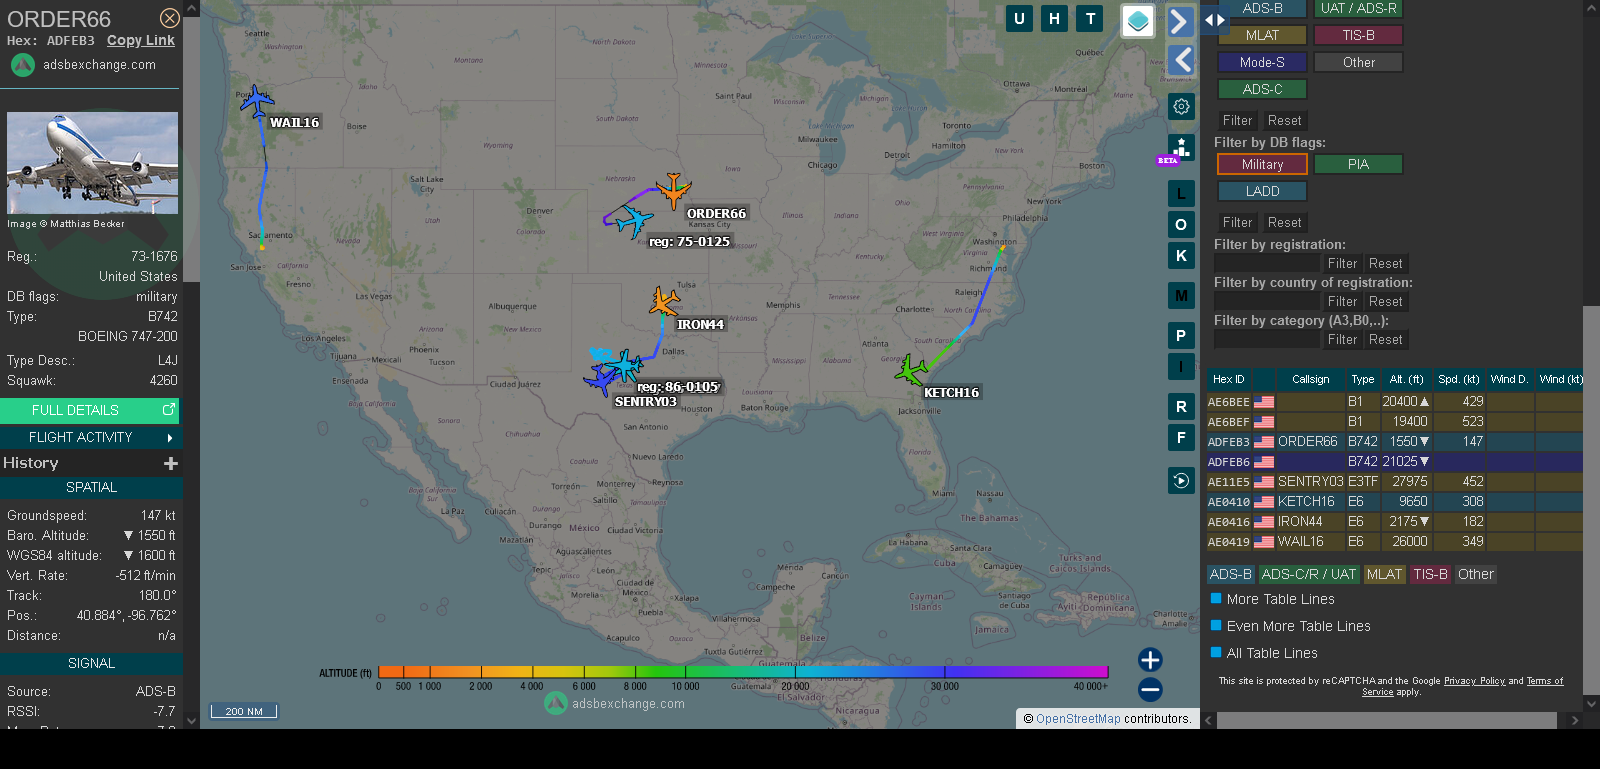Toggle the U map button

pyautogui.click(x=1019, y=18)
